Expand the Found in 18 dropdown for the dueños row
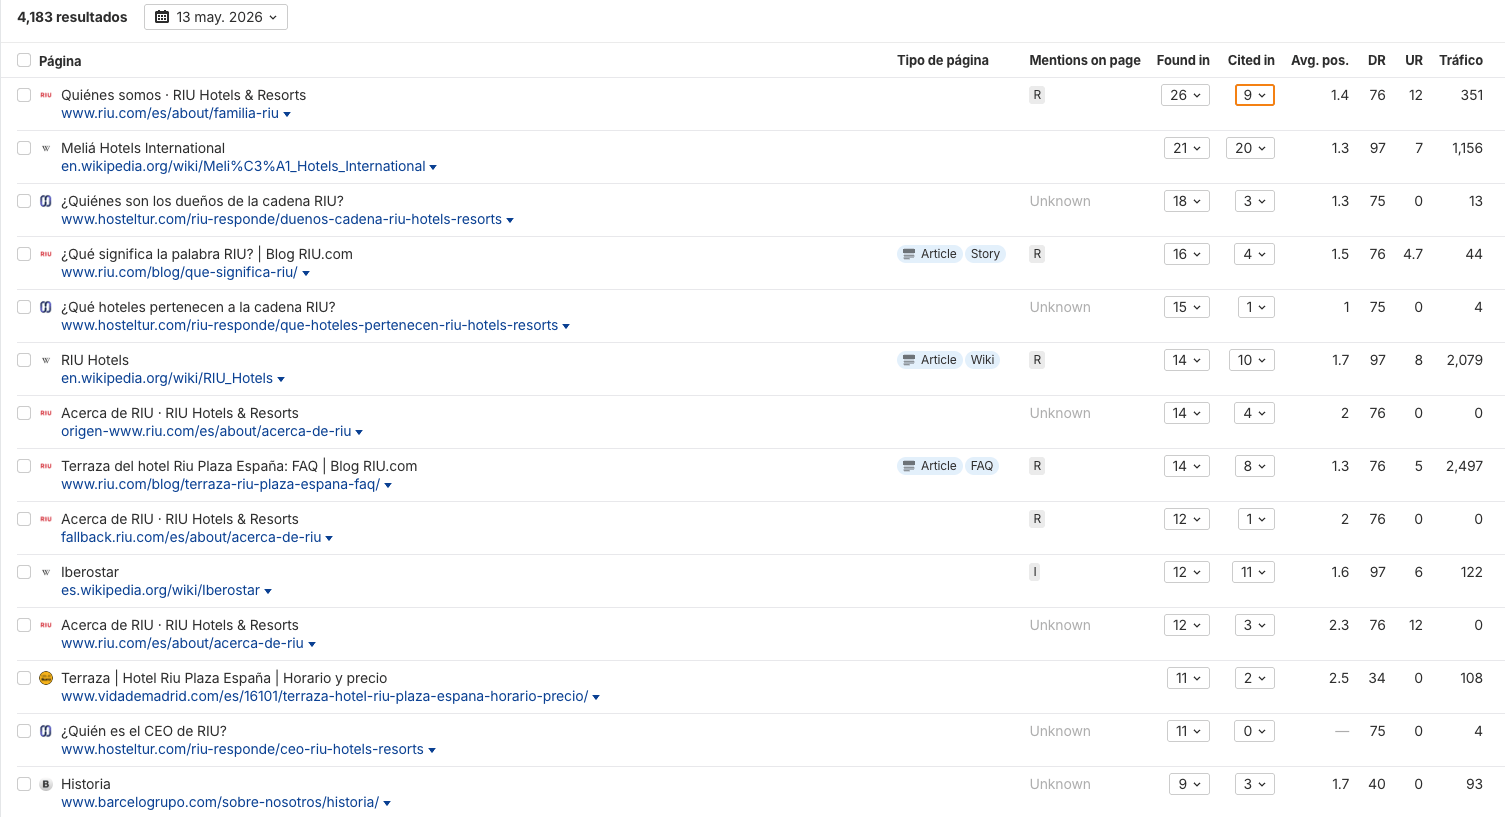The width and height of the screenshot is (1505, 817). click(1187, 201)
